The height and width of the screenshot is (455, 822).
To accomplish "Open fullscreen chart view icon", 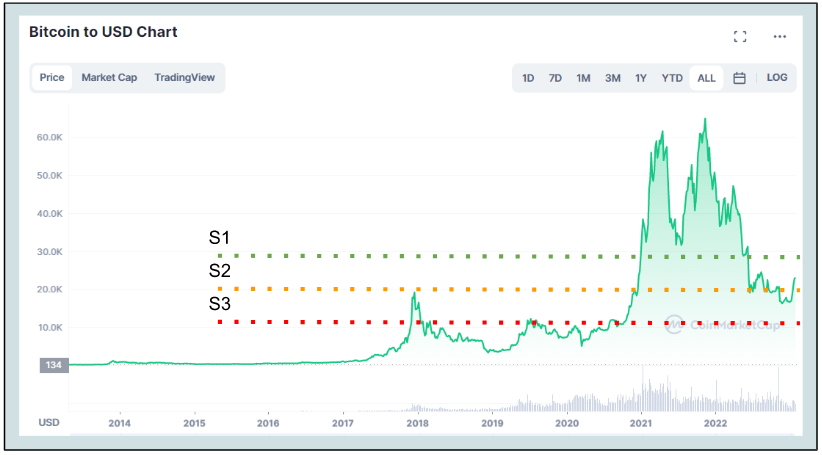I will point(740,36).
